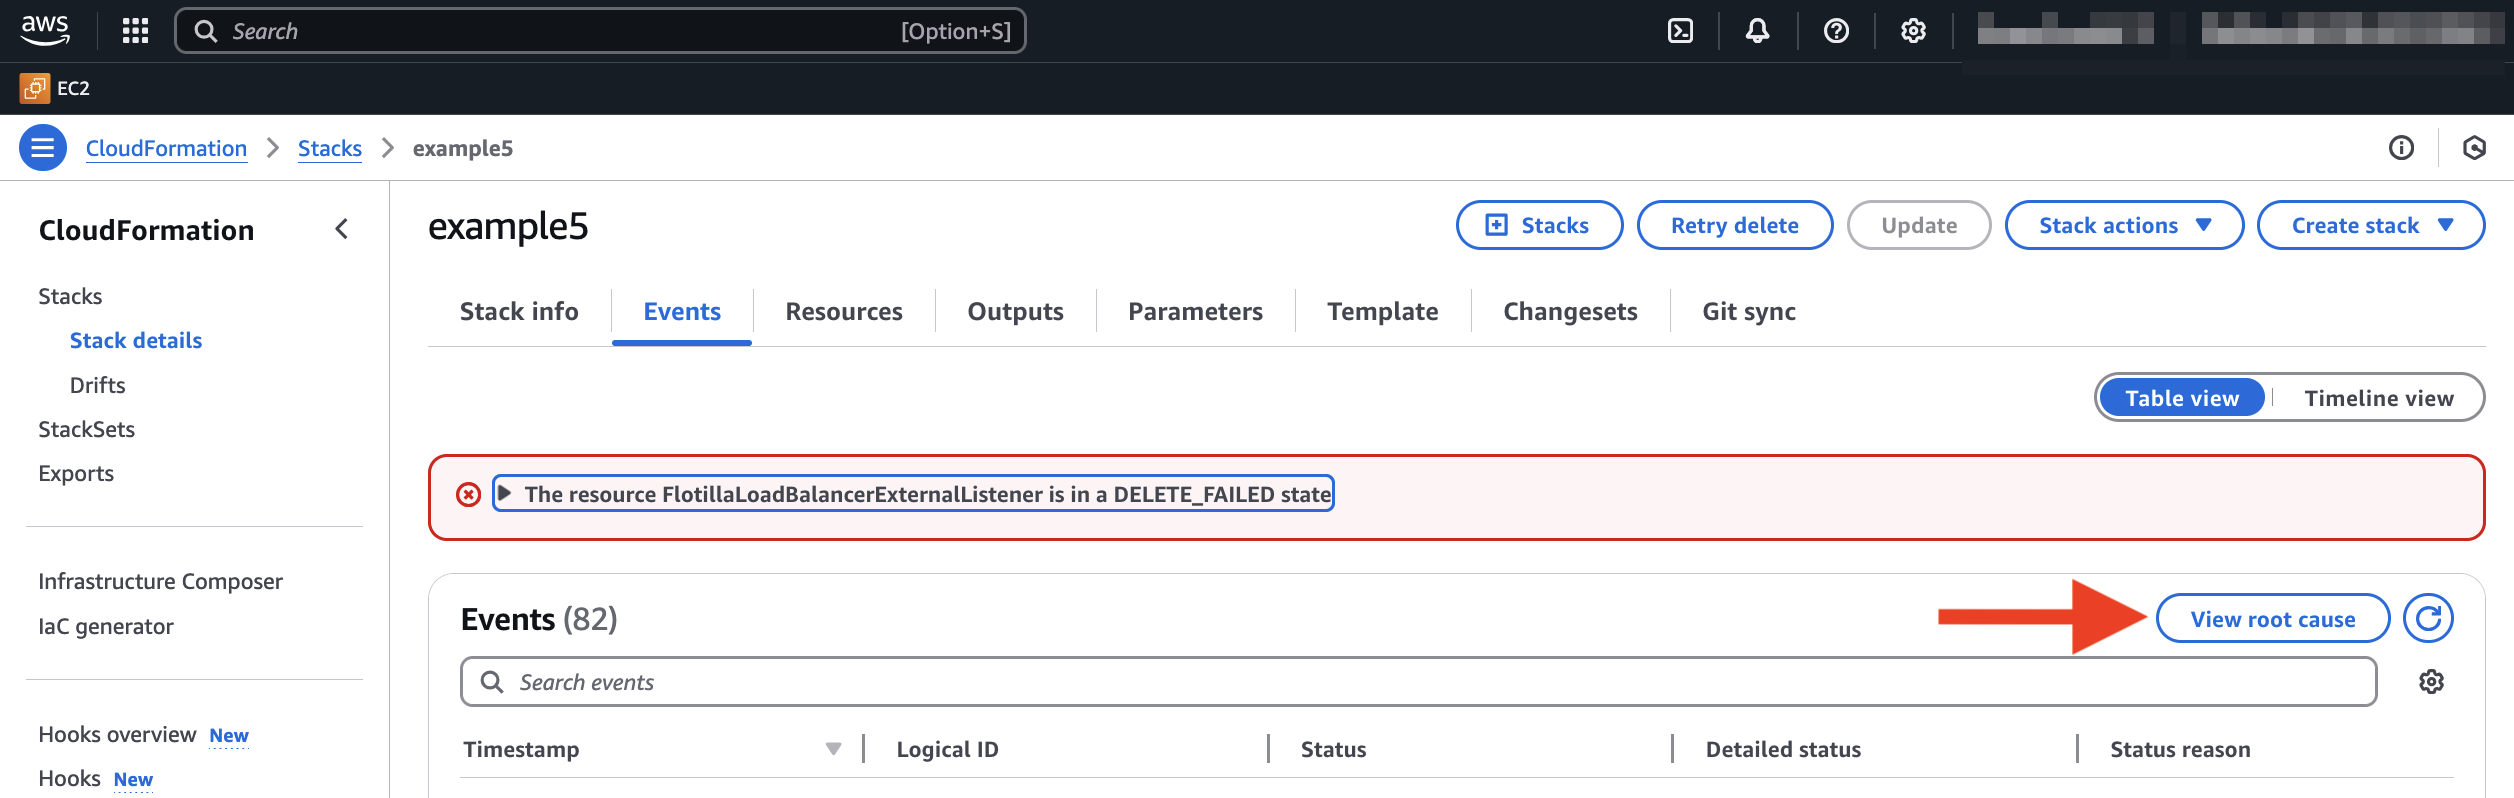The width and height of the screenshot is (2514, 798).
Task: Open the Stack actions dropdown
Action: pos(2123,225)
